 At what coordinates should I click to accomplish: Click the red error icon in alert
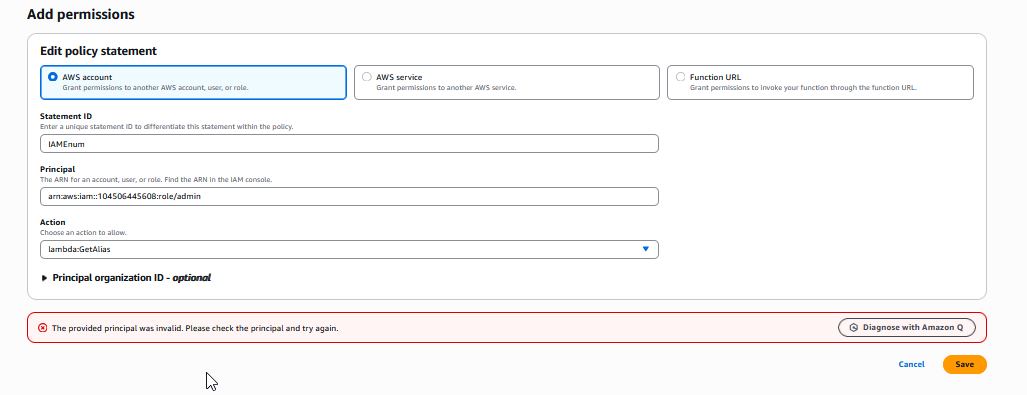click(43, 328)
